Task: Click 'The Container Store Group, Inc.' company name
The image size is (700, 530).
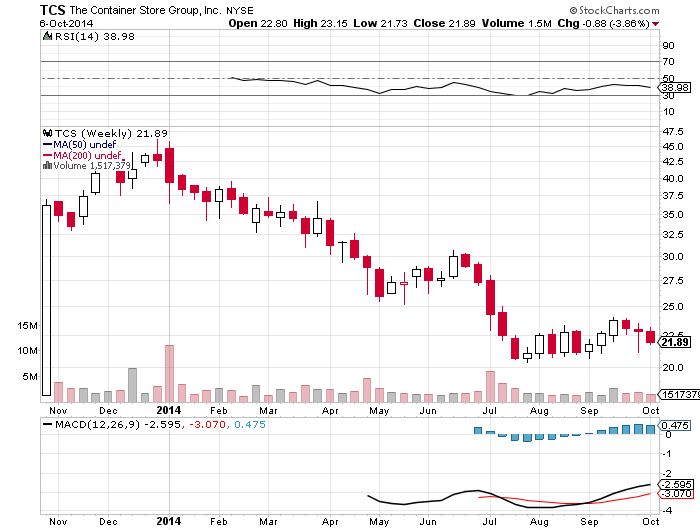Action: 146,10
